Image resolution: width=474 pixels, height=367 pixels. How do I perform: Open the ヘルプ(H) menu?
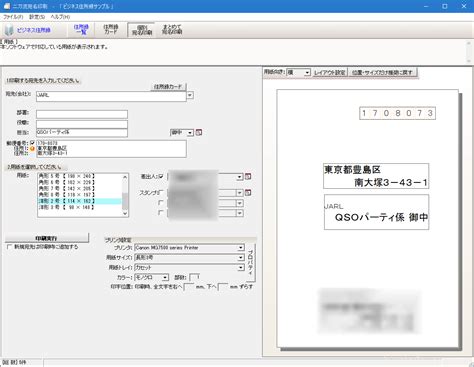tap(60, 17)
